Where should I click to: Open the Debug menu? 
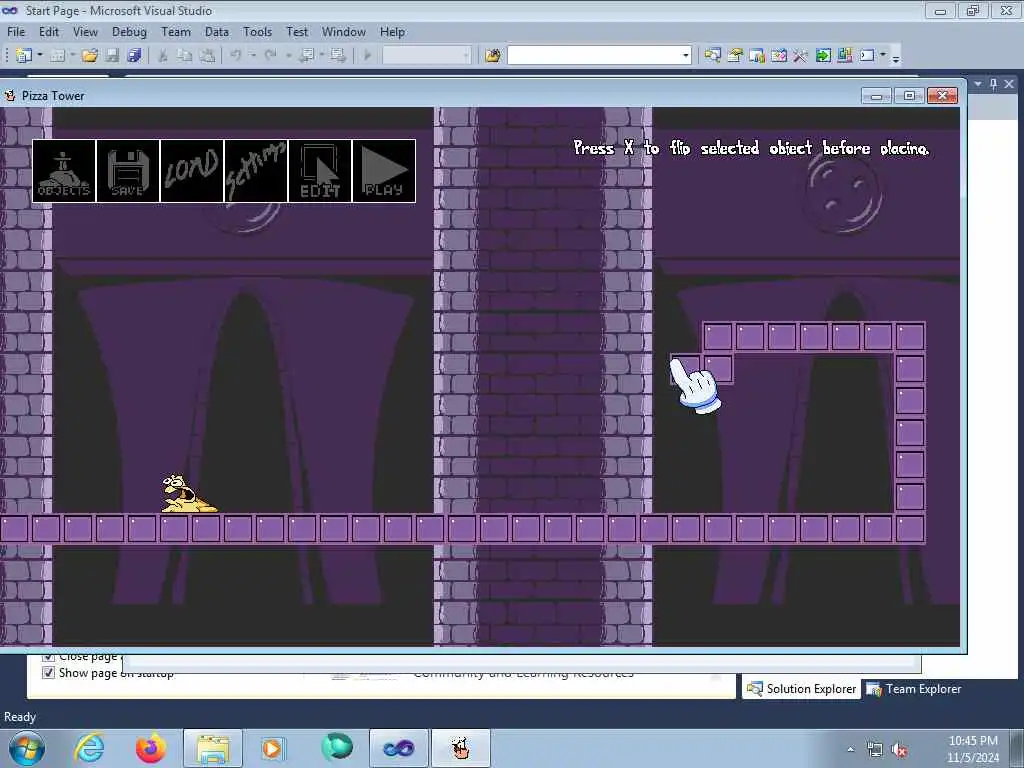[x=129, y=31]
